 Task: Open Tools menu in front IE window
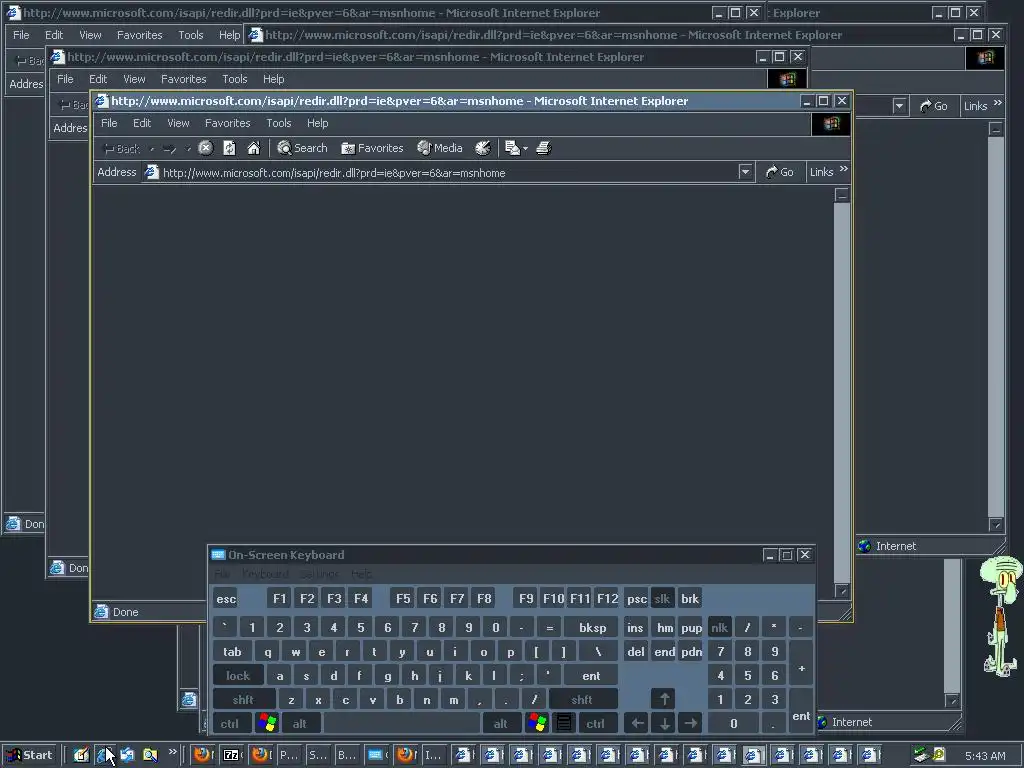(x=279, y=123)
